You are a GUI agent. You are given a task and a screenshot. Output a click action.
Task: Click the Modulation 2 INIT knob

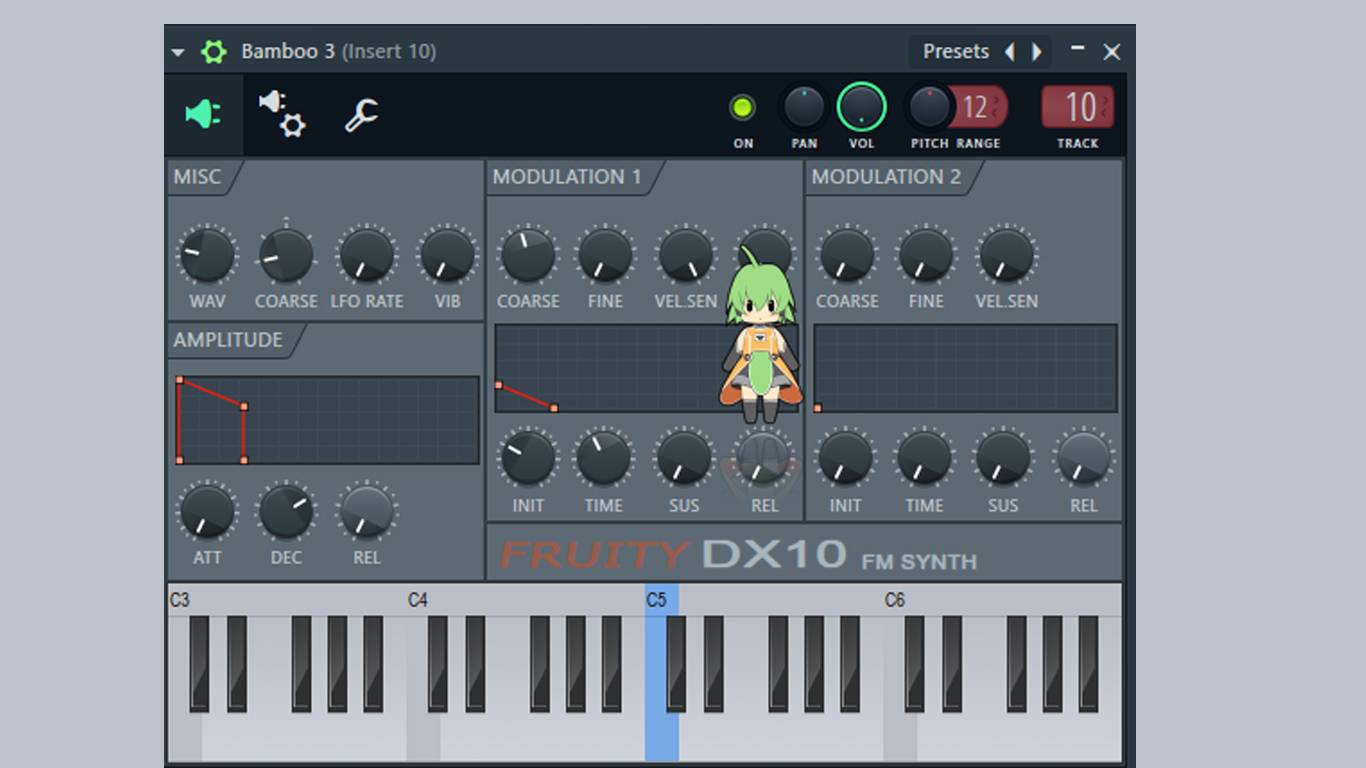(x=845, y=459)
